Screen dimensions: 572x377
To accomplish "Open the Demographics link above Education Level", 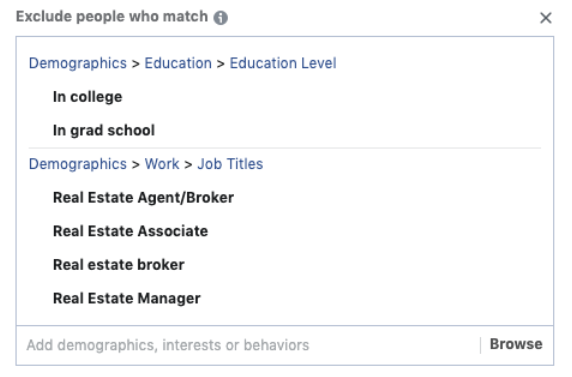I will (x=78, y=63).
